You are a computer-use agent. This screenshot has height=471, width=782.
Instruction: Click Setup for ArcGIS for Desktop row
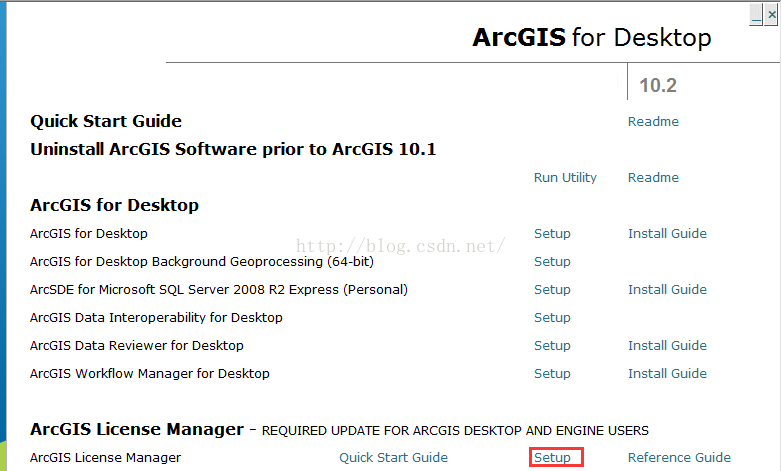tap(552, 234)
